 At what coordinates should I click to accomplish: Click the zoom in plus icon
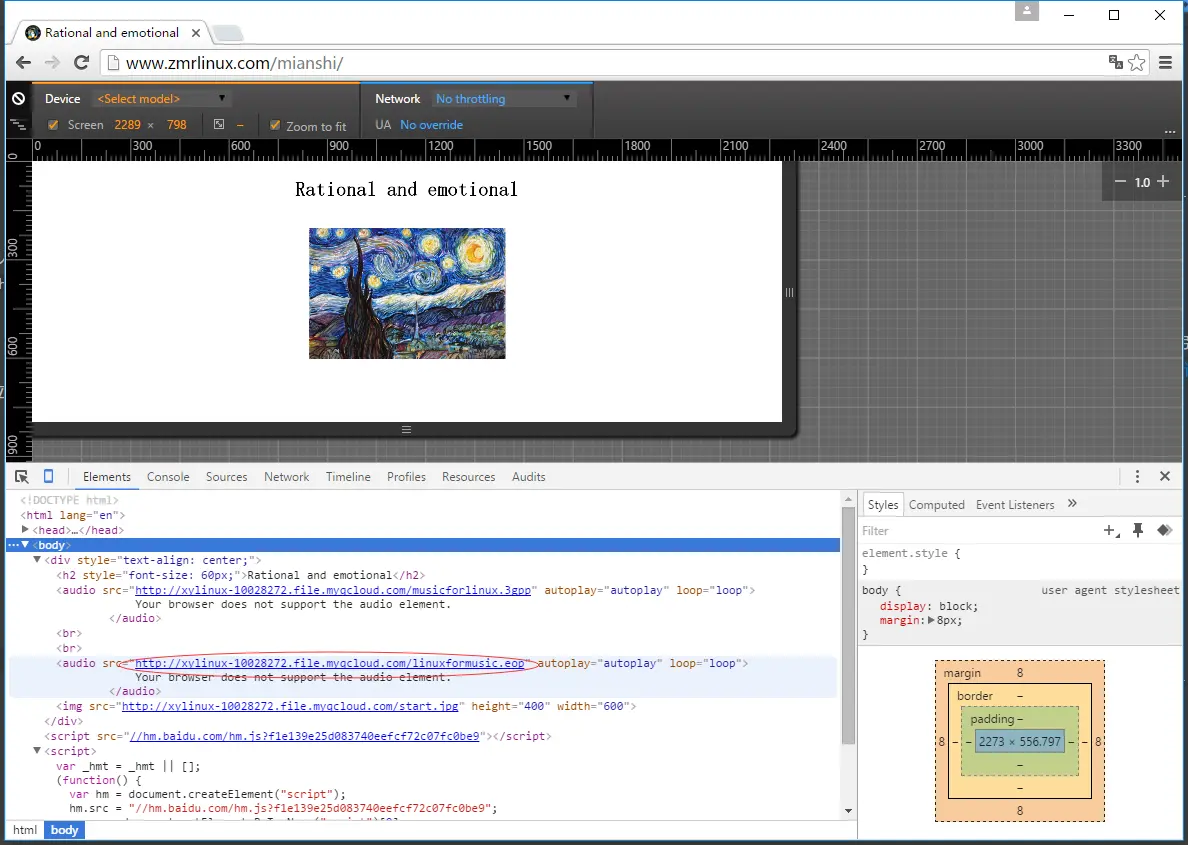point(1163,182)
